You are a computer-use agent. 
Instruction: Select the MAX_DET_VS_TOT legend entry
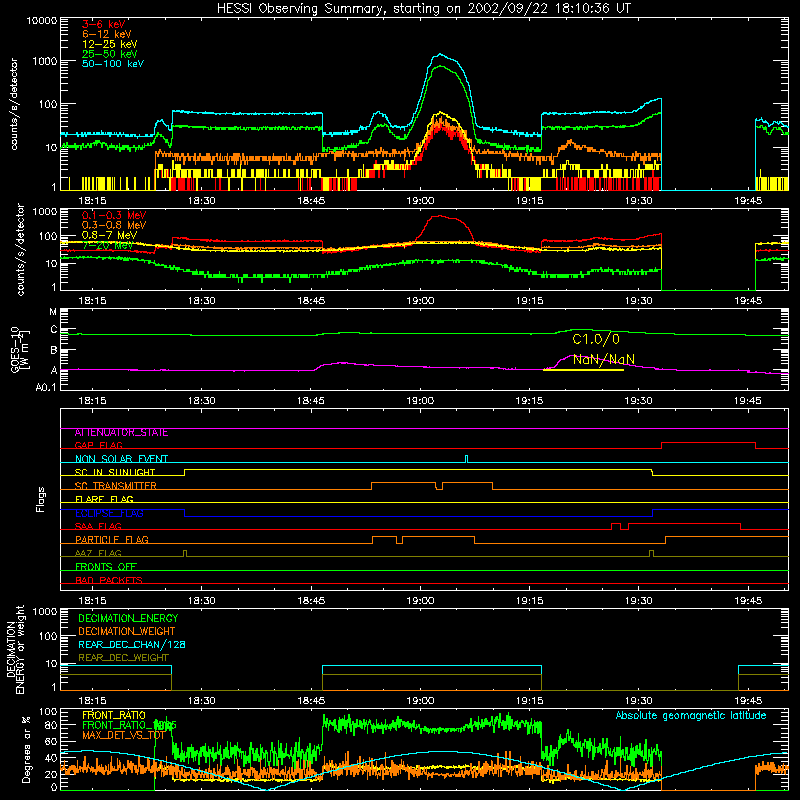click(123, 735)
